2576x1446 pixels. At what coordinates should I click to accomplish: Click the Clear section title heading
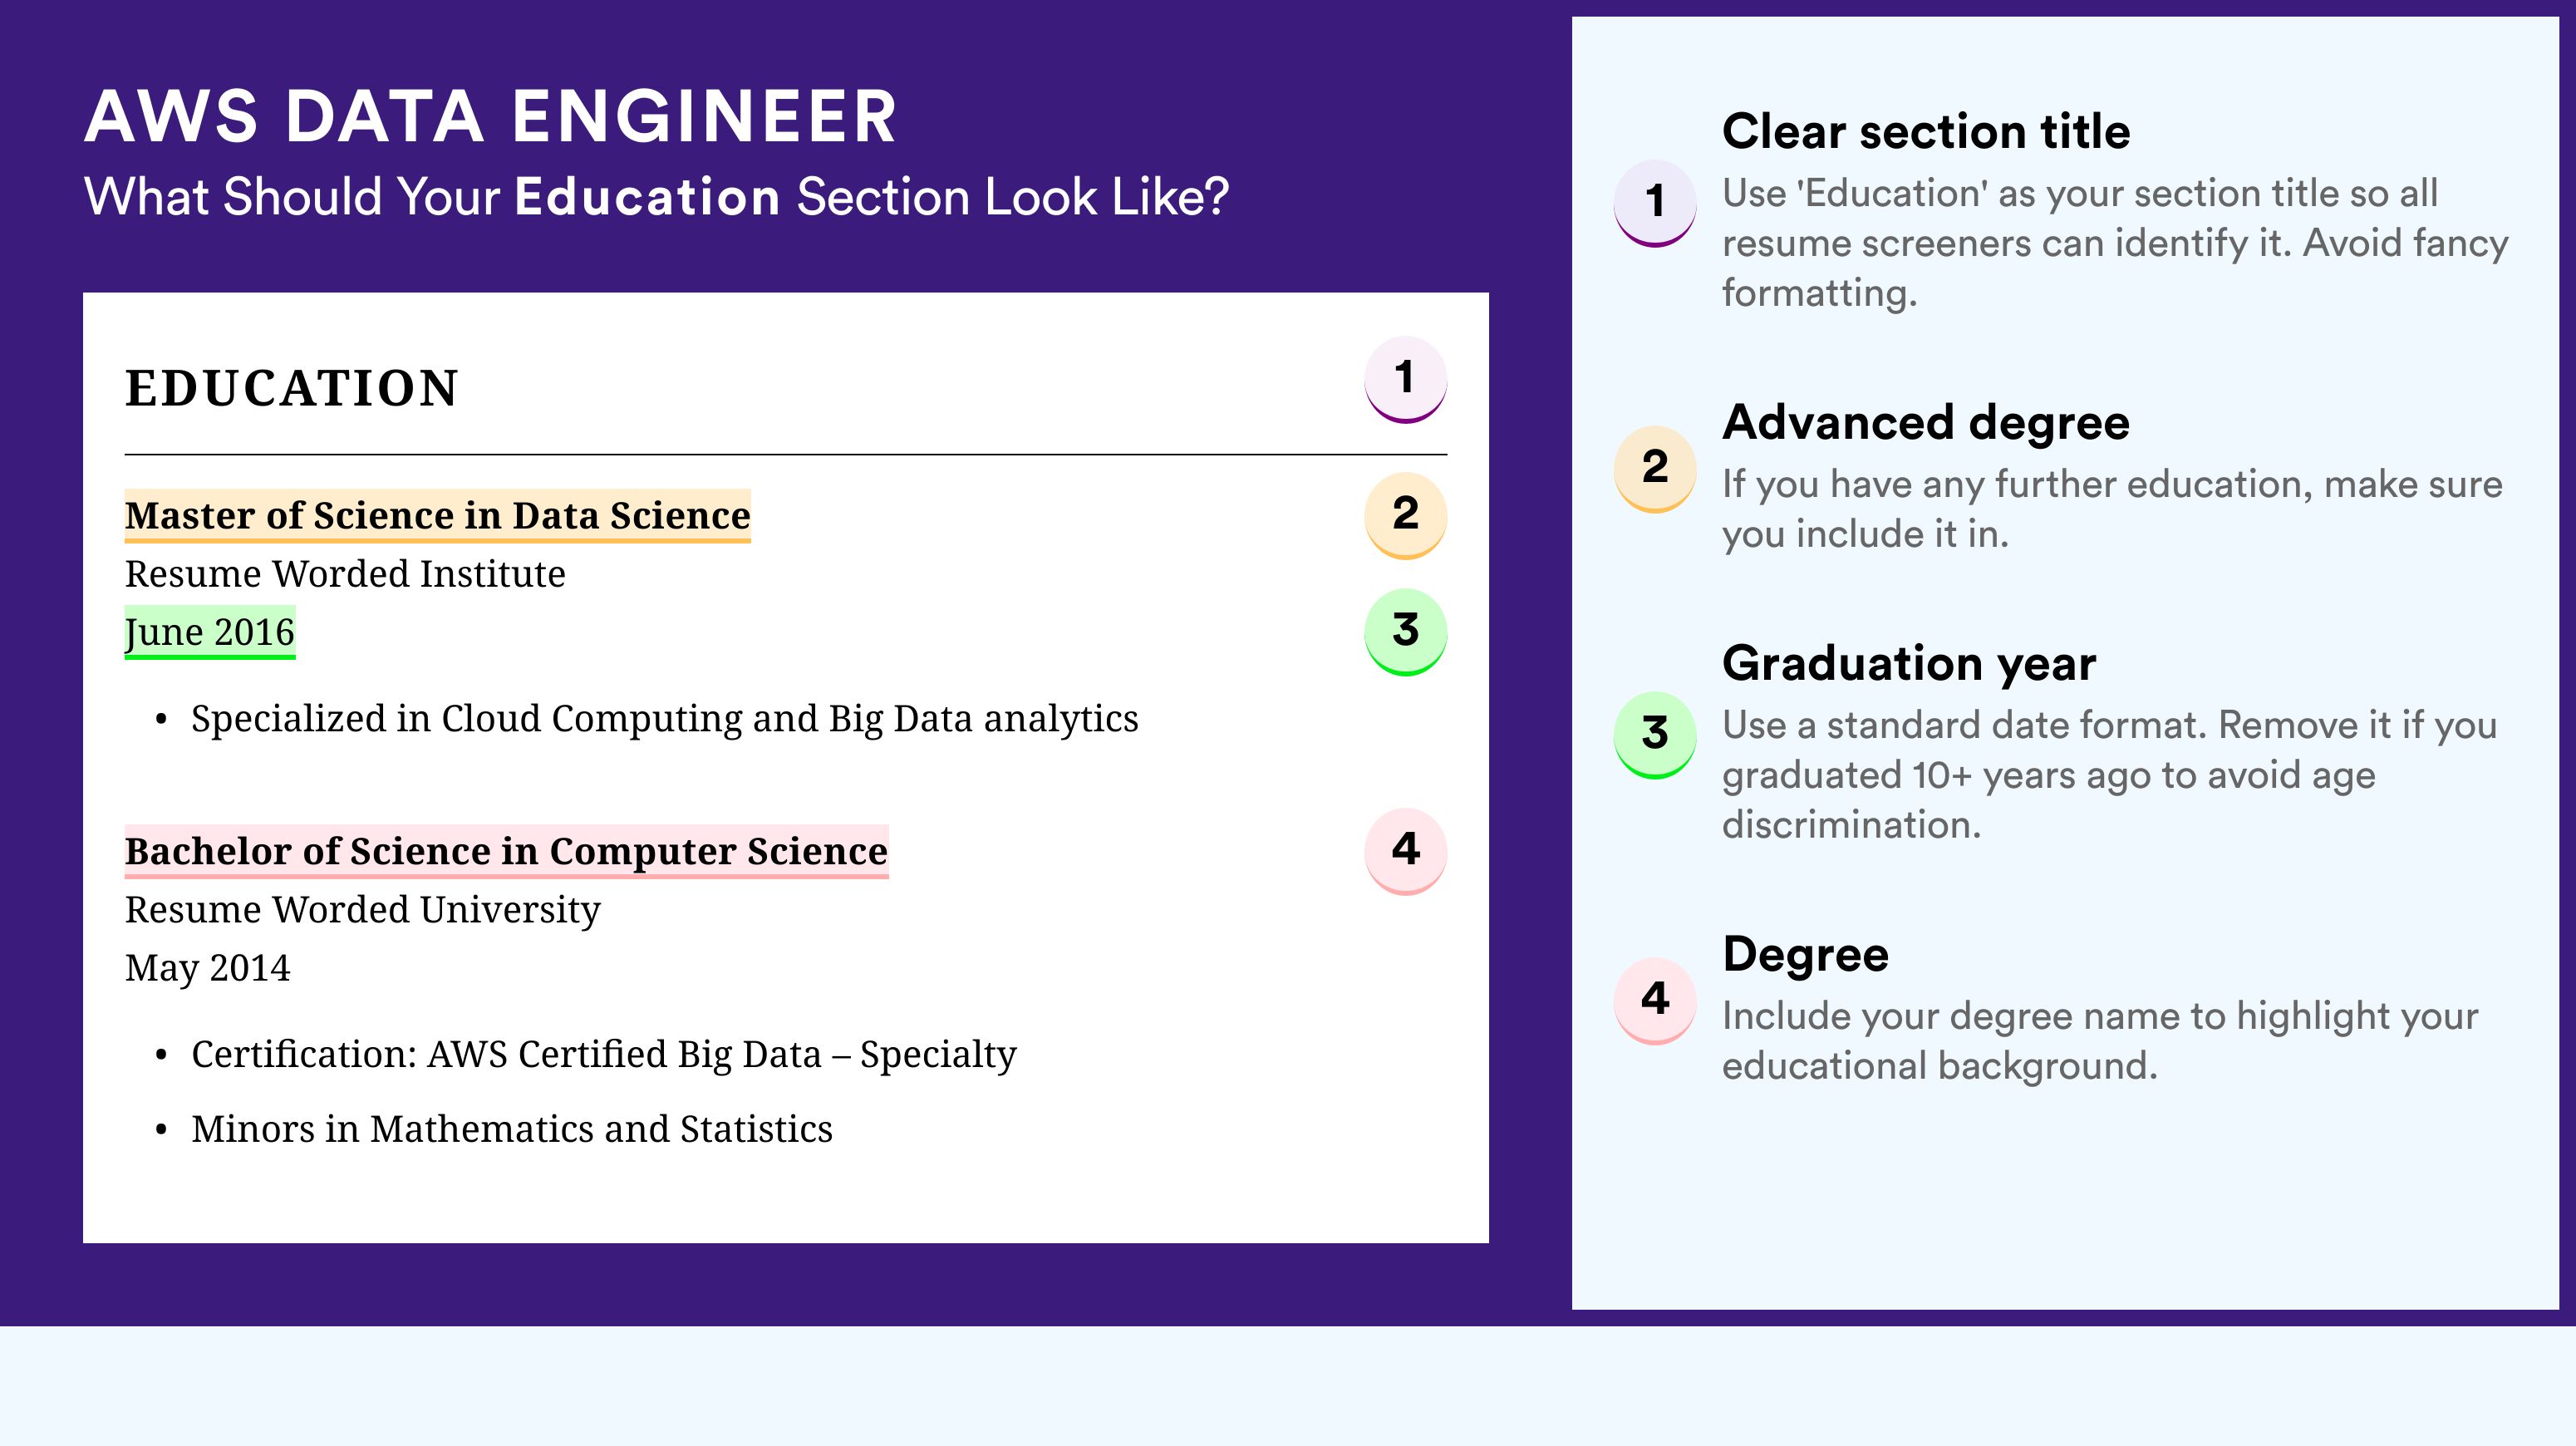[x=1926, y=131]
